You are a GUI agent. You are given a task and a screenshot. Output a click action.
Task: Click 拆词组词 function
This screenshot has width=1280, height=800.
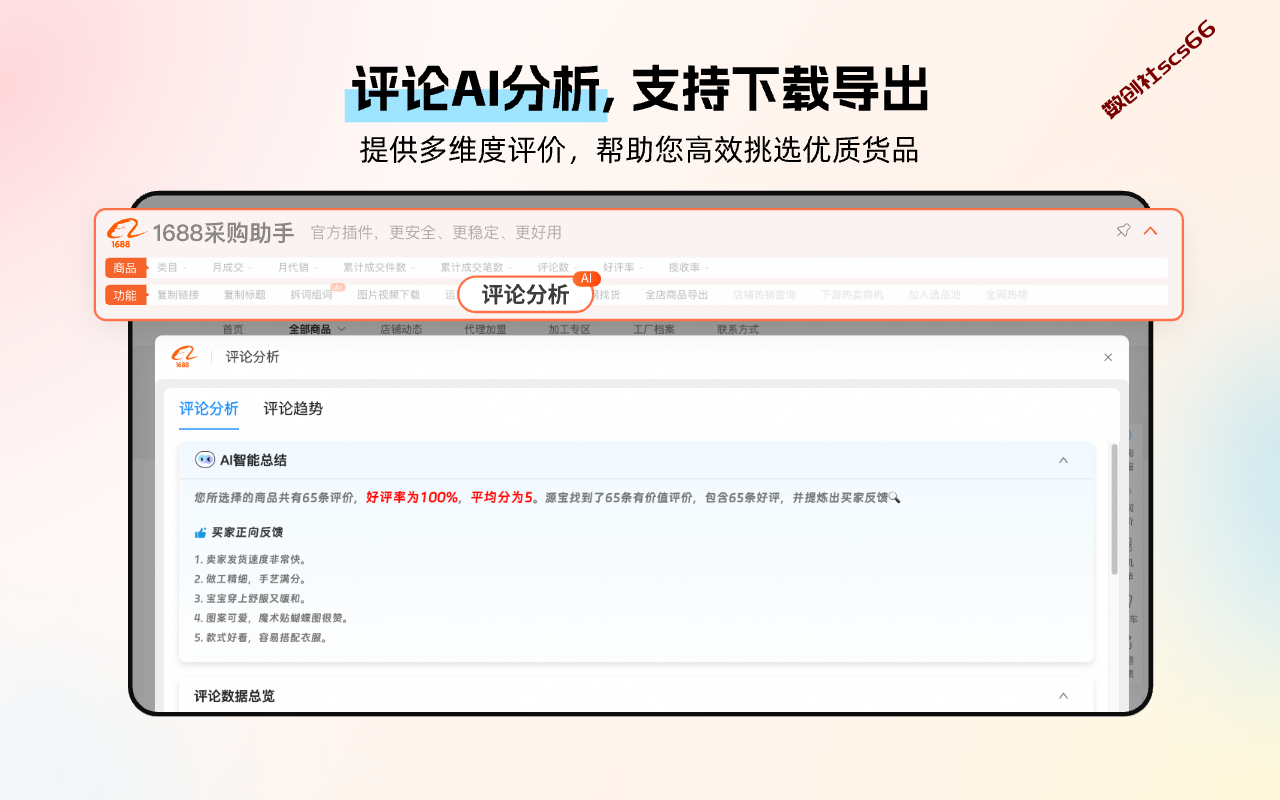click(312, 295)
